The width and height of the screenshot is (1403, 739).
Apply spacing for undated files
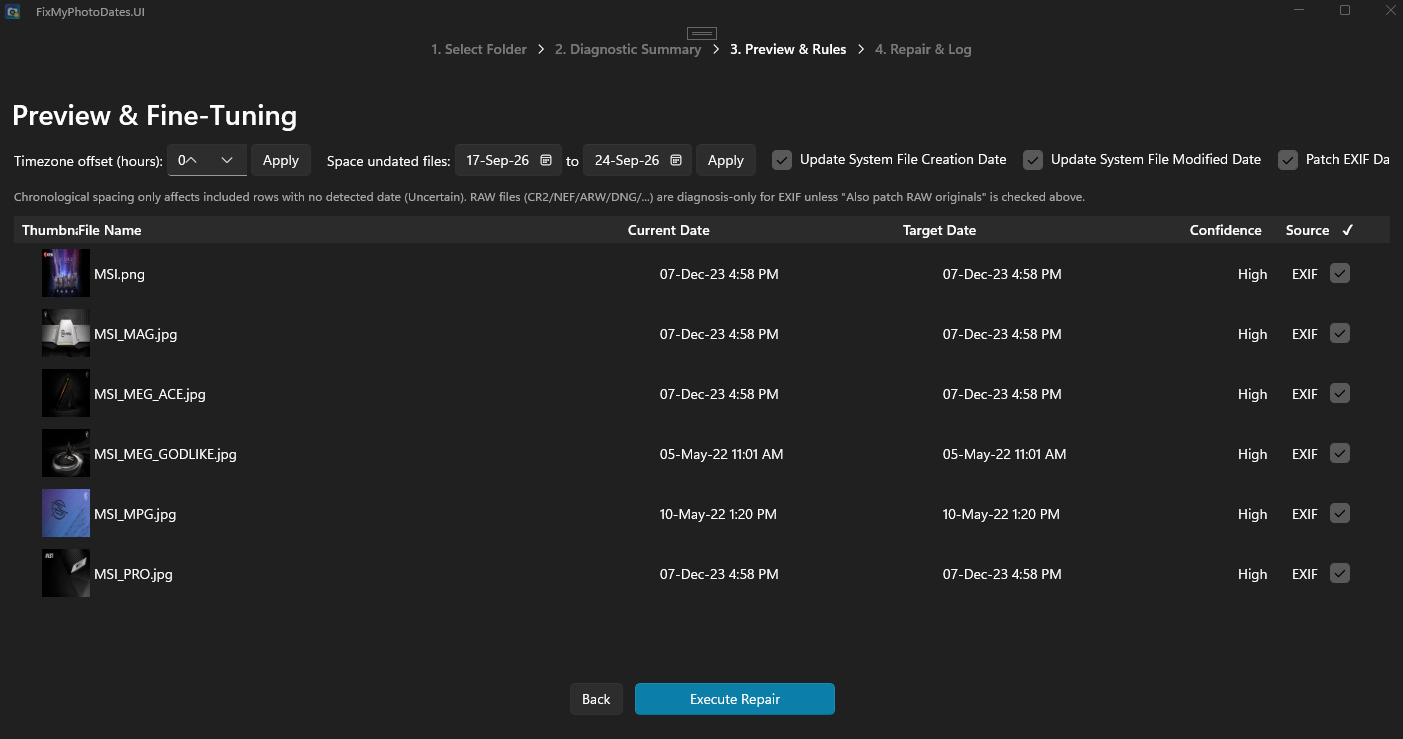pyautogui.click(x=726, y=160)
